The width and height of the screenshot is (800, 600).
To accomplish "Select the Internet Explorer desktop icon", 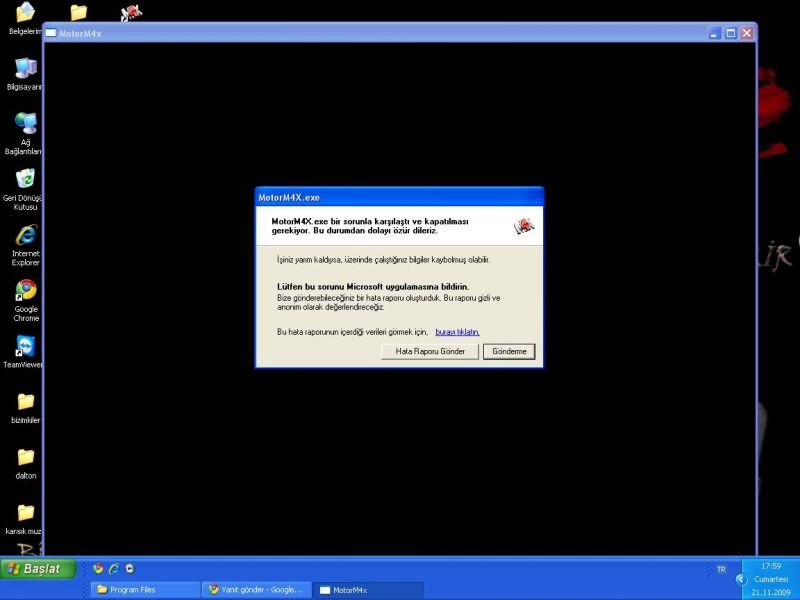I will 26,245.
